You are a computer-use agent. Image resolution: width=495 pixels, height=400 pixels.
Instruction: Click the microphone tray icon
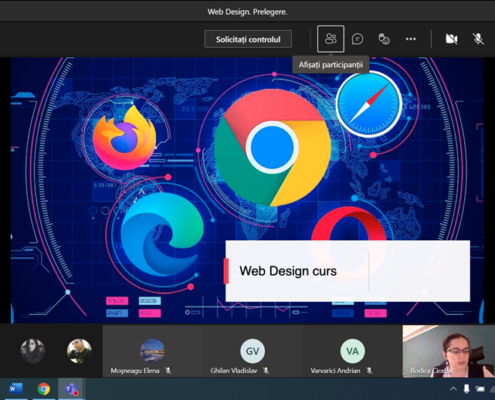(466, 389)
